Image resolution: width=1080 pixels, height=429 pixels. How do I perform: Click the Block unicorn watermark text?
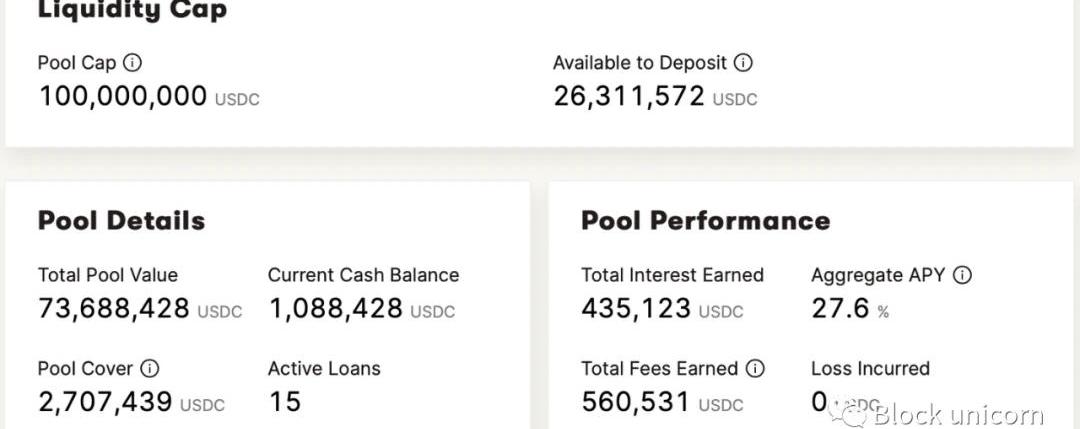pos(958,415)
